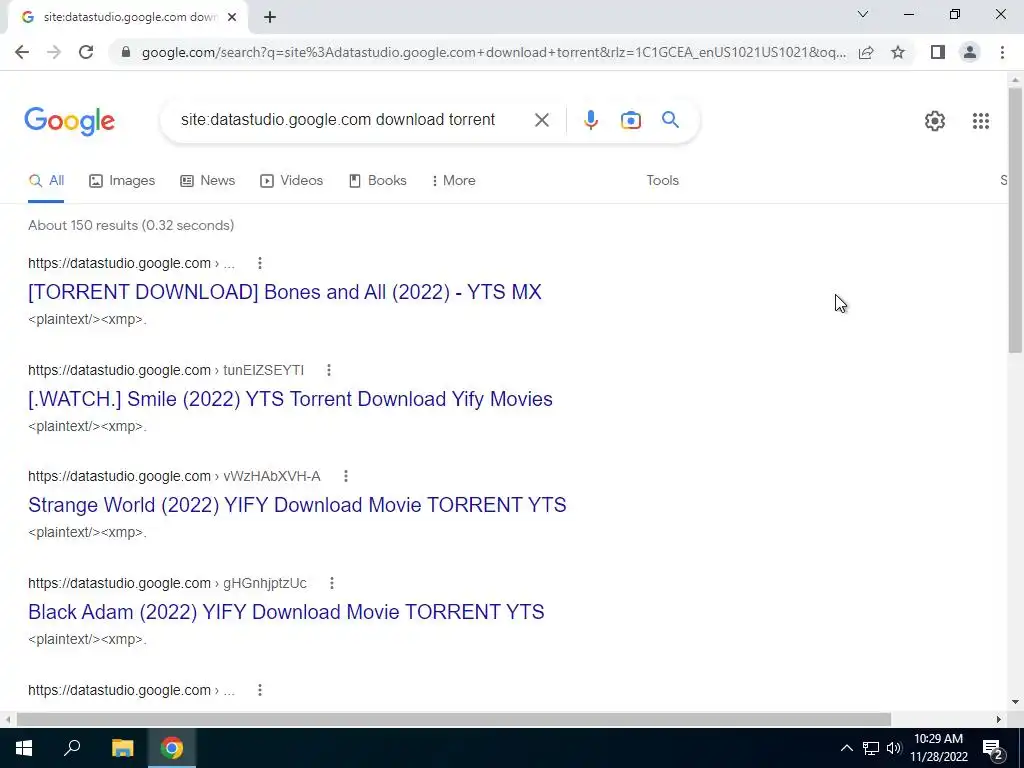Click the Google logo
Viewport: 1024px width, 768px height.
click(70, 121)
